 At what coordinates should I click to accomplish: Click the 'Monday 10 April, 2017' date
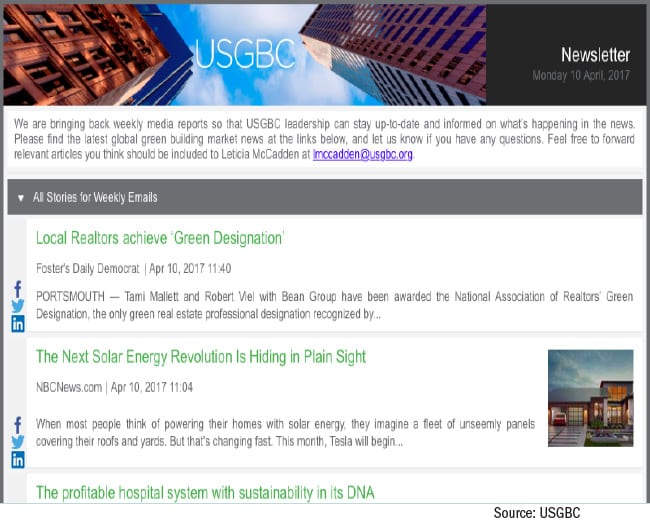(x=581, y=75)
